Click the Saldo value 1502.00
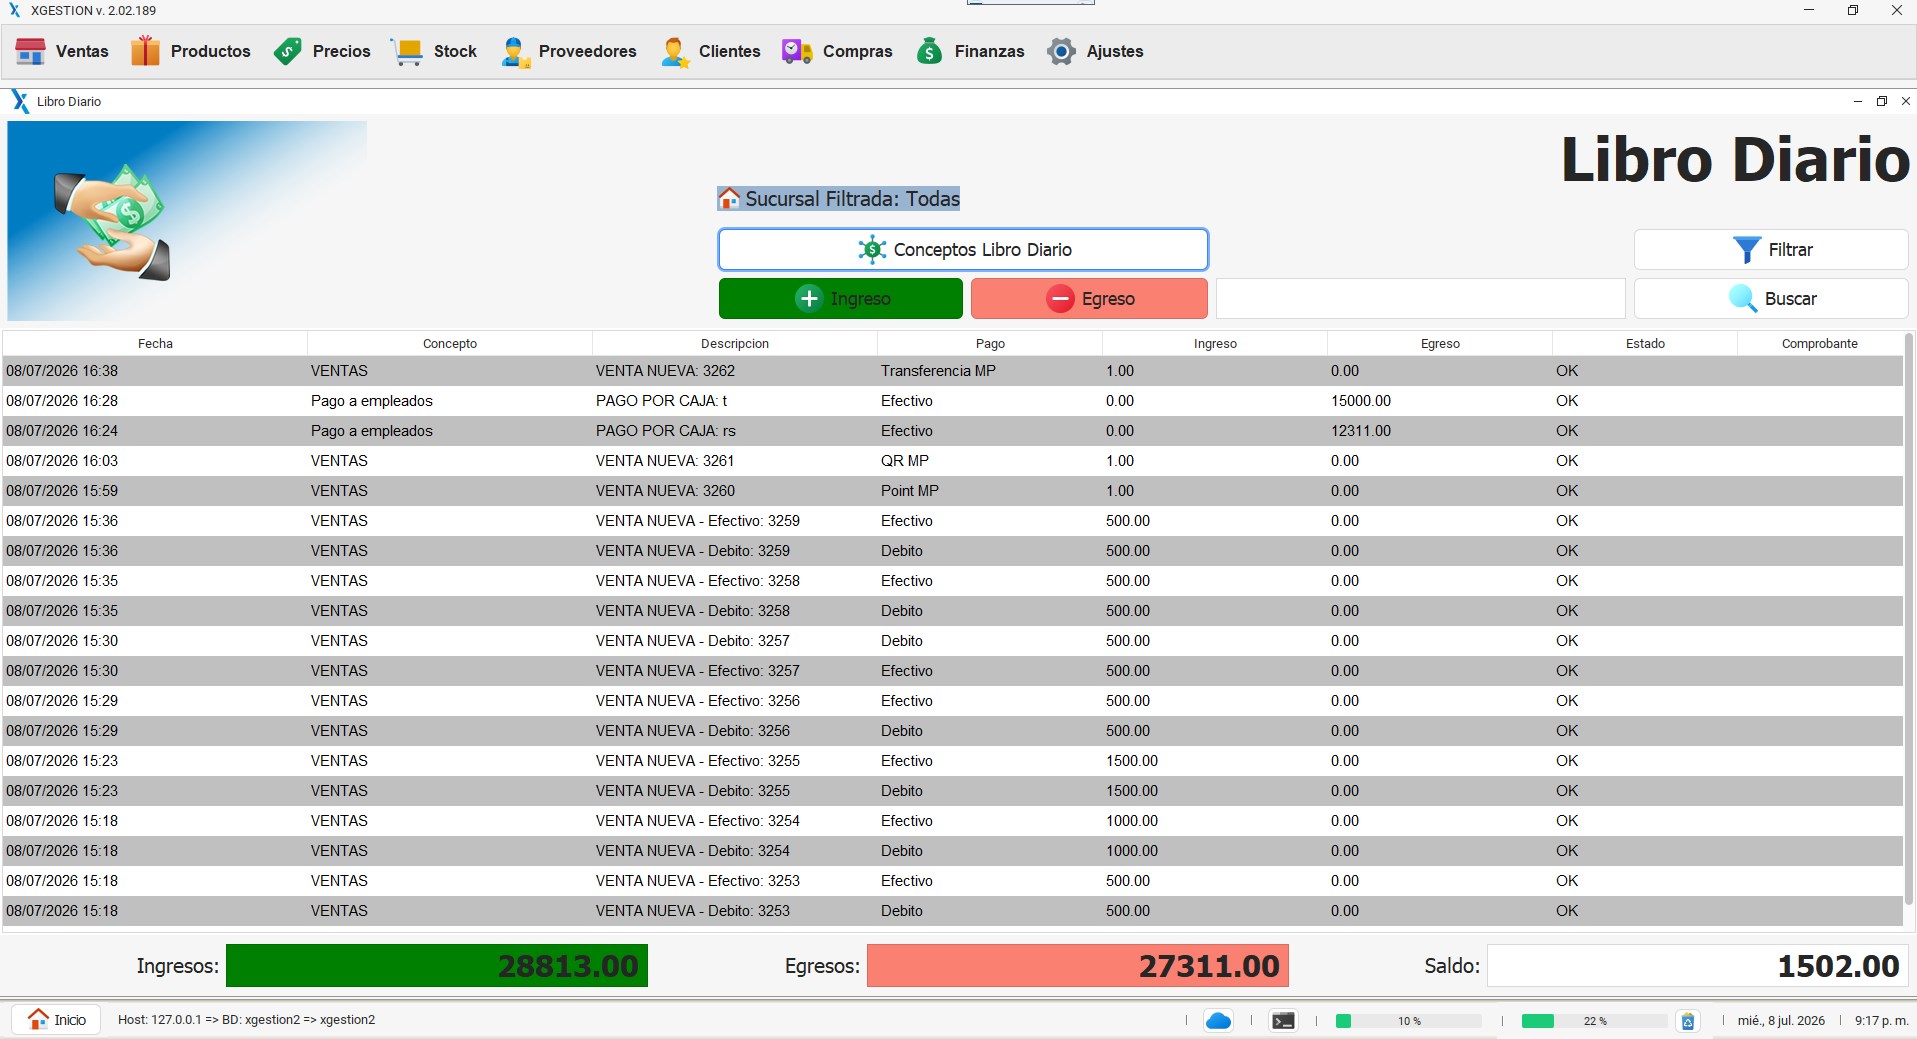Image resolution: width=1917 pixels, height=1039 pixels. click(x=1698, y=966)
